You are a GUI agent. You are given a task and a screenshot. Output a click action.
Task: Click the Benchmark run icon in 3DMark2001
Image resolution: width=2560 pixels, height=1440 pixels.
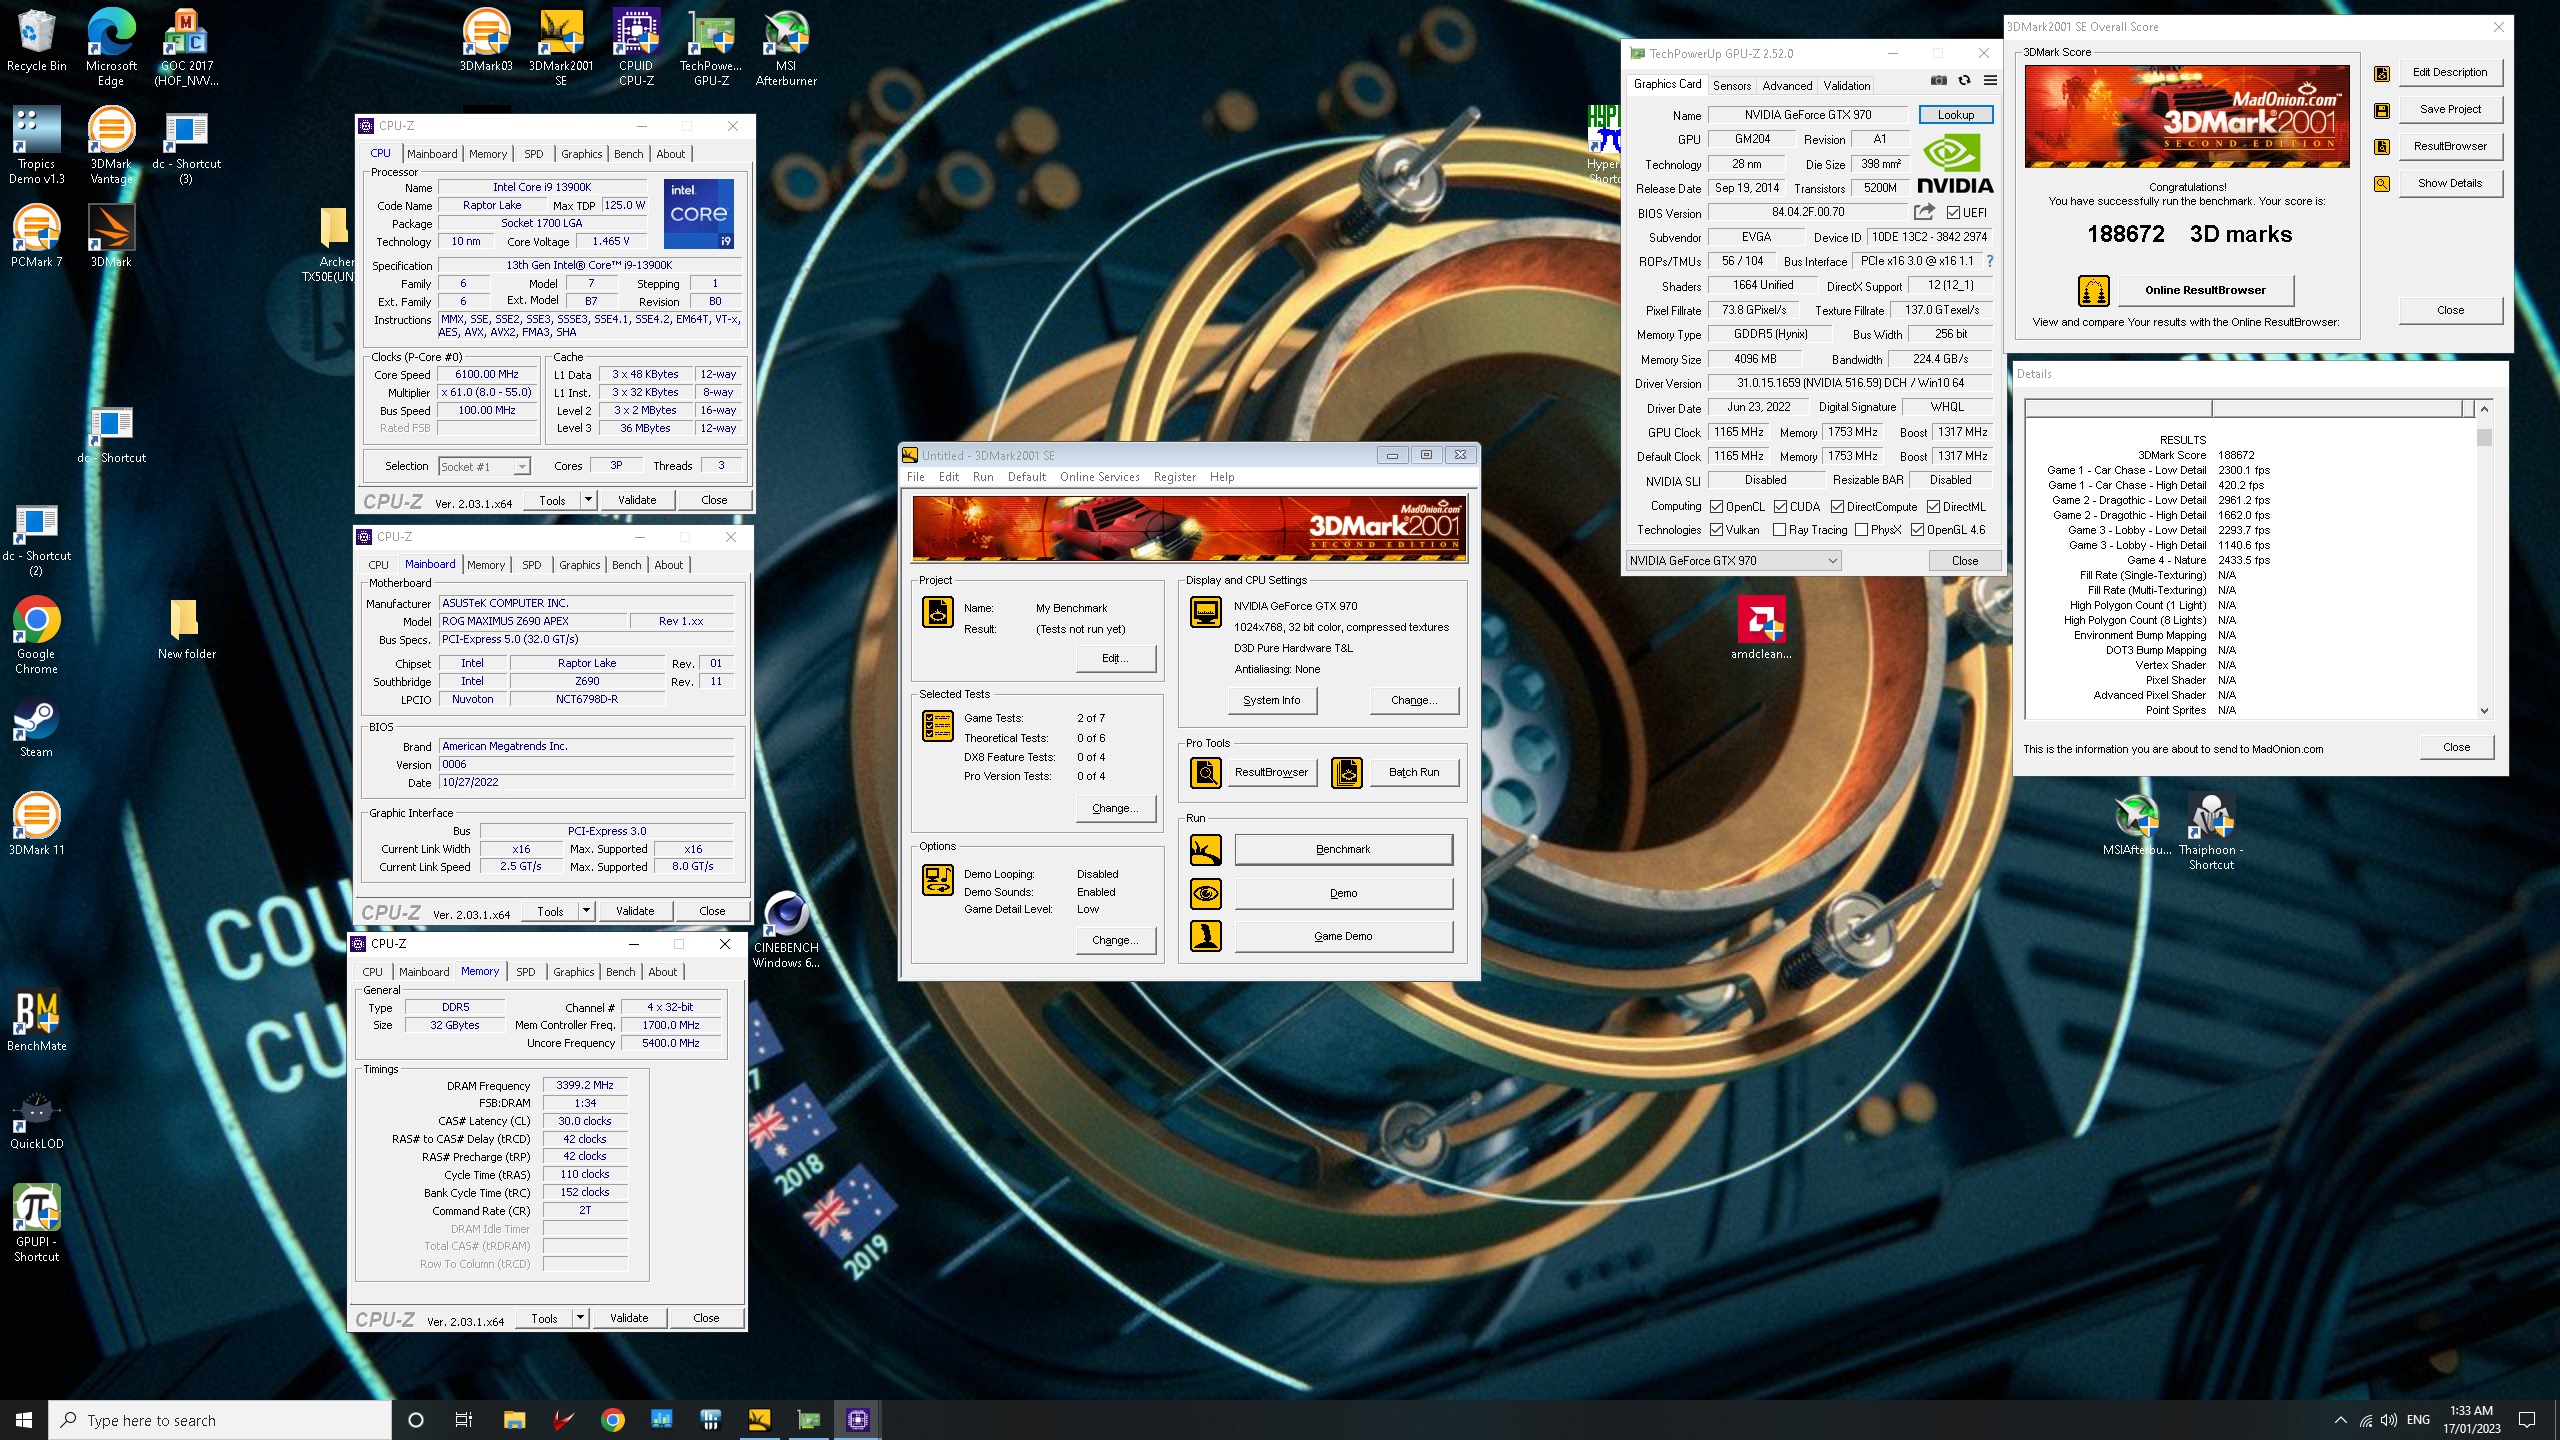click(x=1206, y=849)
